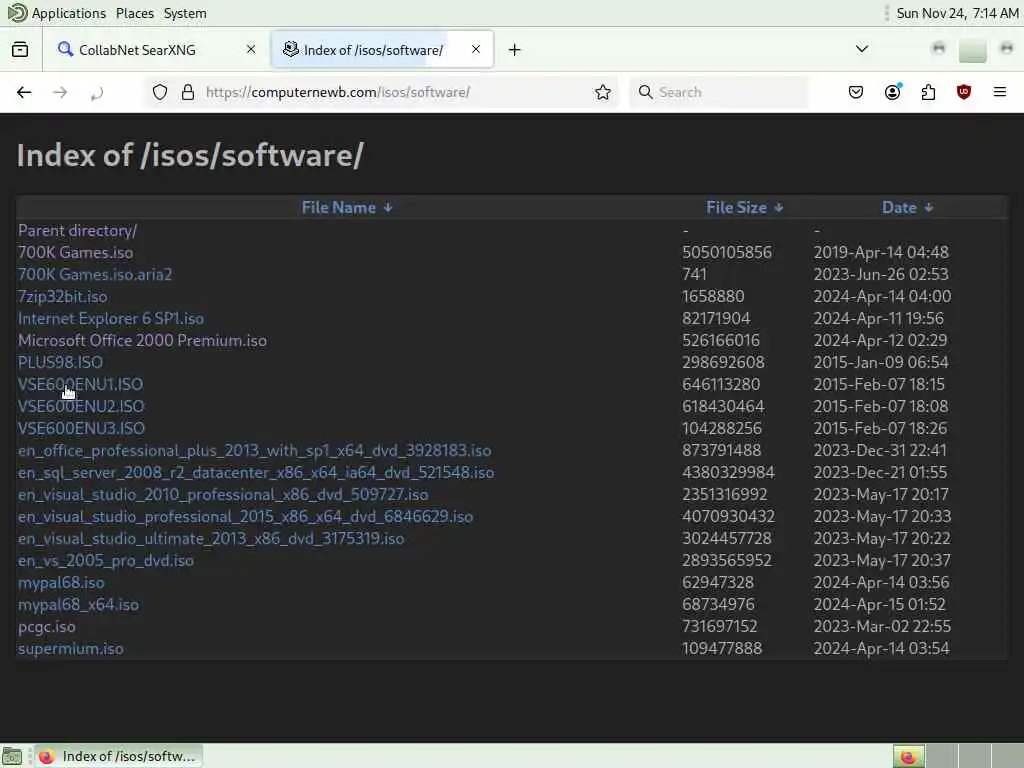The width and height of the screenshot is (1024, 768).
Task: Sort listing by File Name
Action: click(346, 208)
